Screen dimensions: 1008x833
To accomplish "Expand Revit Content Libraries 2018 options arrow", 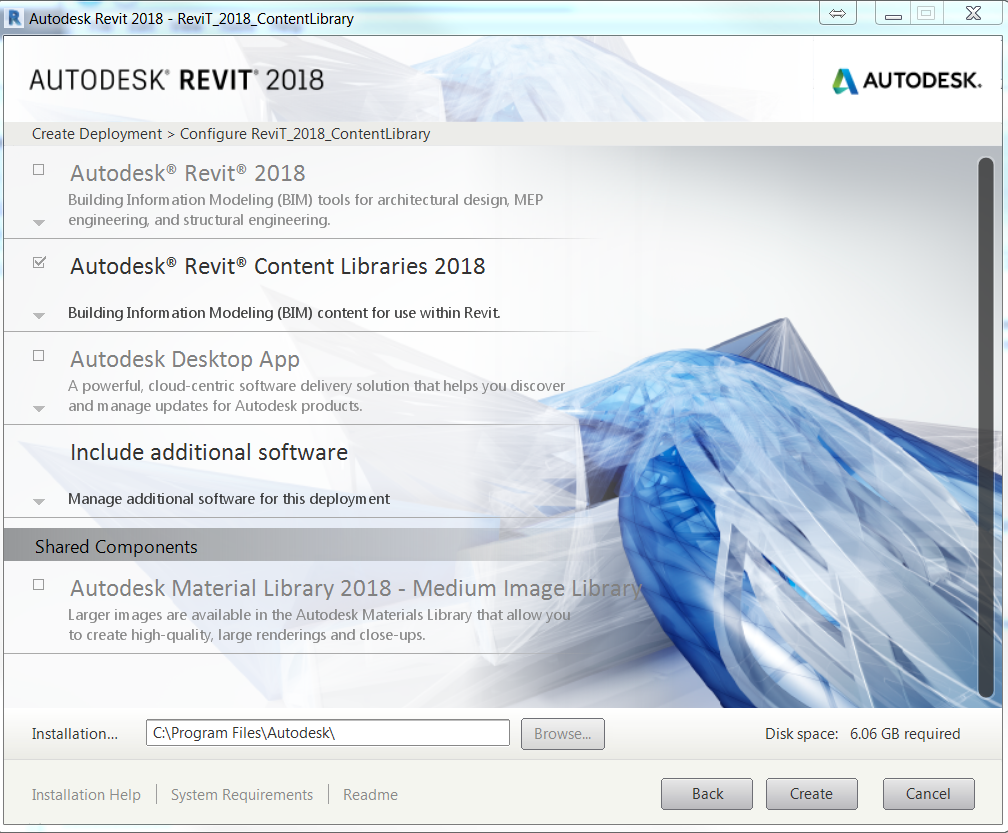I will click(39, 316).
